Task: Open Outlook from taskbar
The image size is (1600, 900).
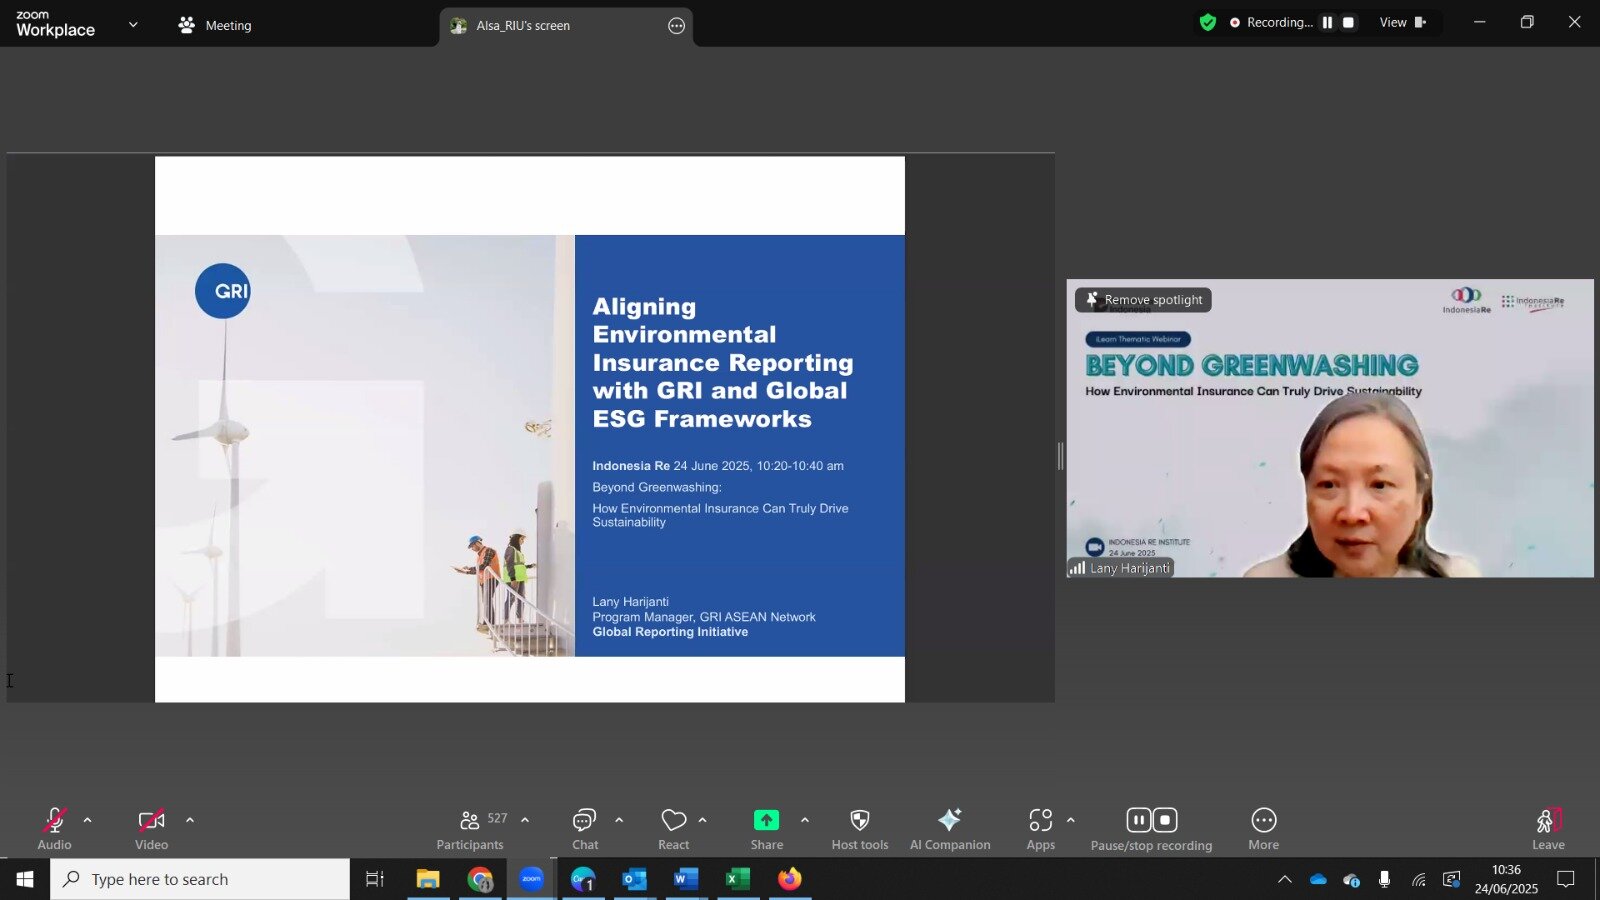Action: point(635,879)
